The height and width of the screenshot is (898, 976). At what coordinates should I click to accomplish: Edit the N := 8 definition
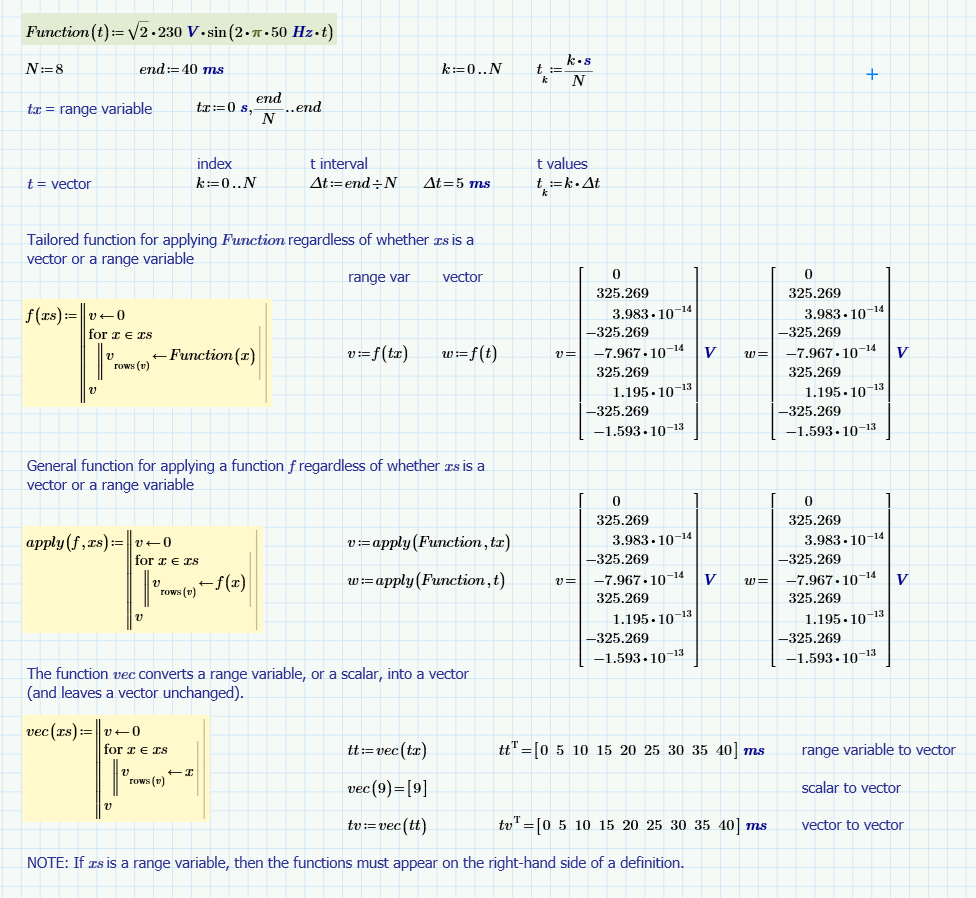pos(45,71)
